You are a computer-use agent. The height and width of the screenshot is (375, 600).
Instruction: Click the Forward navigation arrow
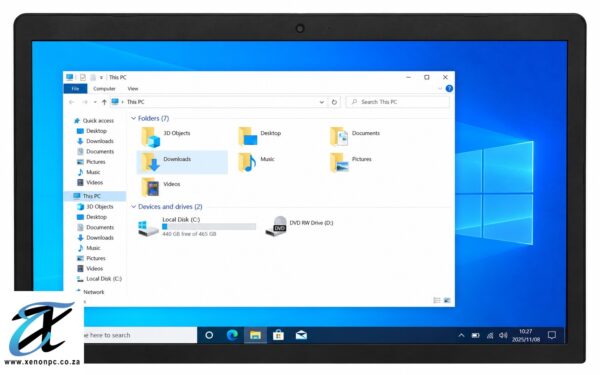click(x=85, y=102)
